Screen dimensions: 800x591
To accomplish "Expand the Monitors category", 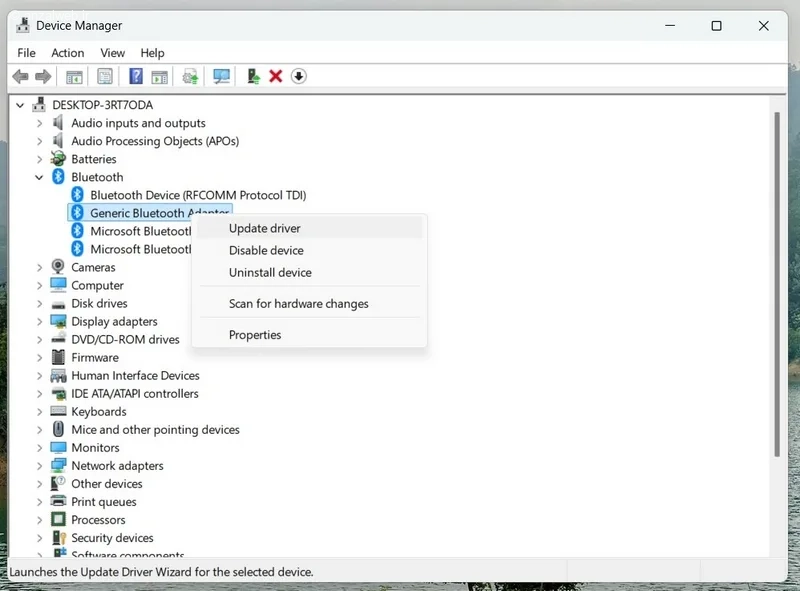I will [x=39, y=448].
